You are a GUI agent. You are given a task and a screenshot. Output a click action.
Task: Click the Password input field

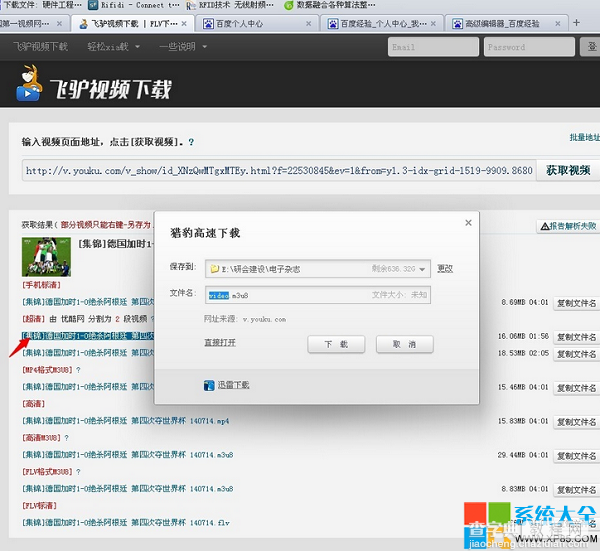[x=529, y=47]
